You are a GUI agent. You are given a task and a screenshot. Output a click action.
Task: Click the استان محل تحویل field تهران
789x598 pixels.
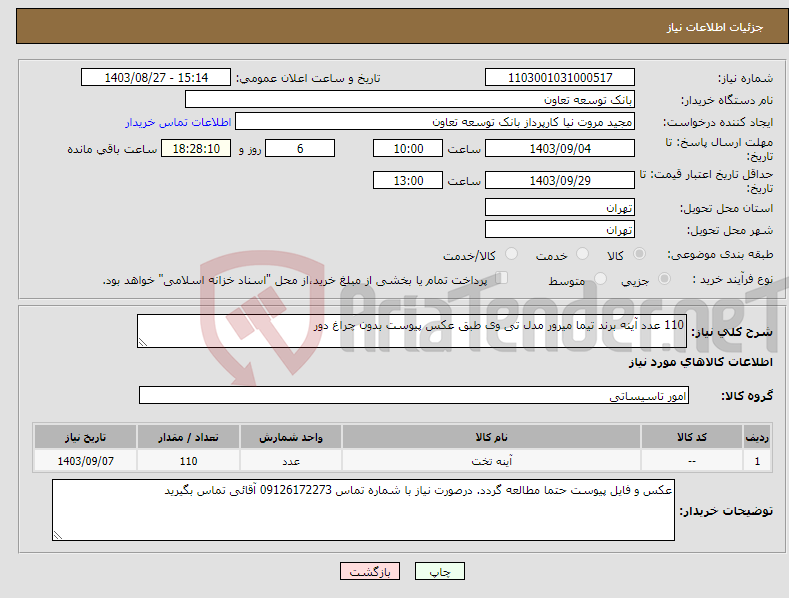pos(560,207)
